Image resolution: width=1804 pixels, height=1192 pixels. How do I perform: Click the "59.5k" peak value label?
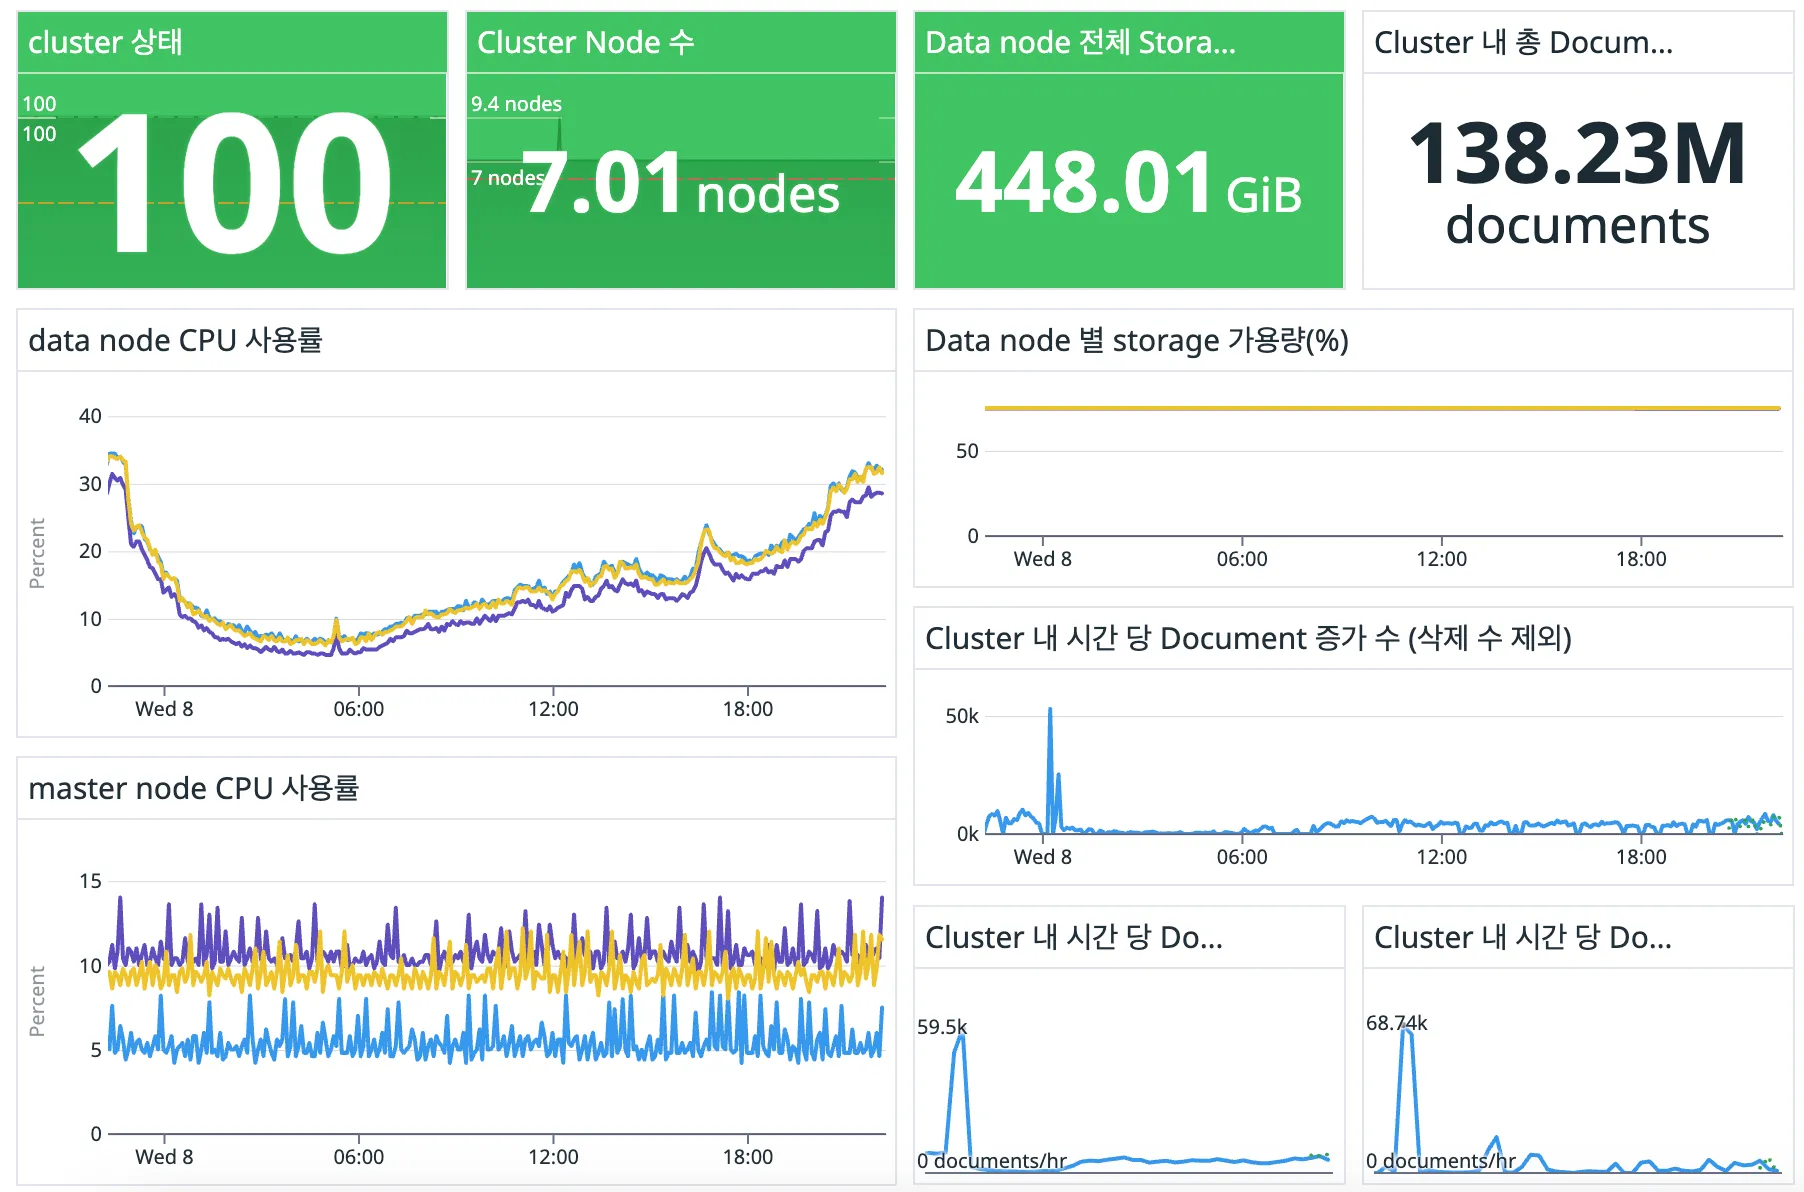[942, 1025]
